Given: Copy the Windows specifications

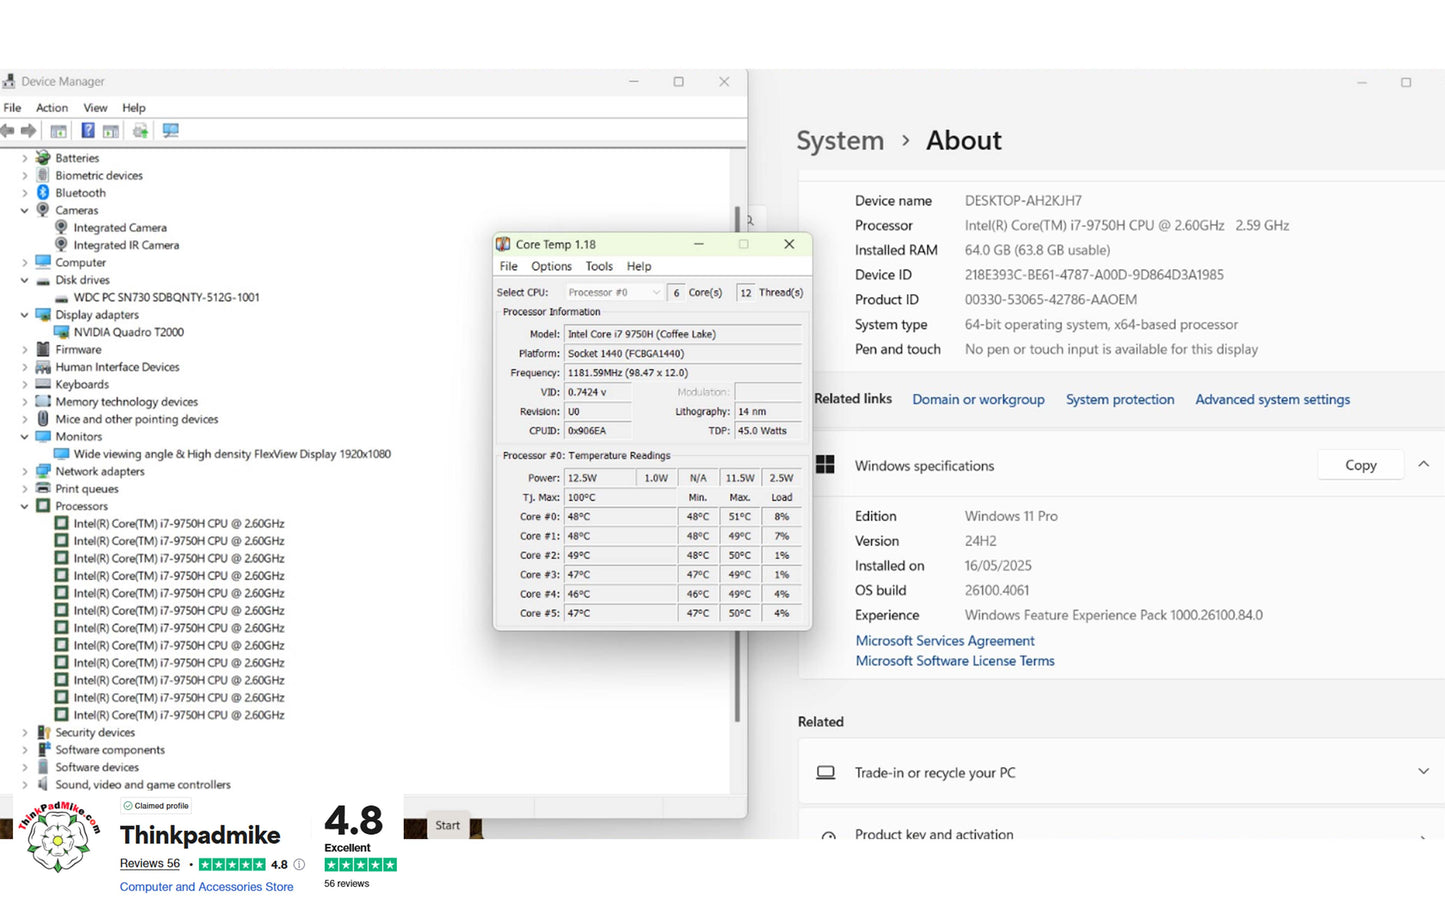Looking at the screenshot, I should tap(1360, 465).
